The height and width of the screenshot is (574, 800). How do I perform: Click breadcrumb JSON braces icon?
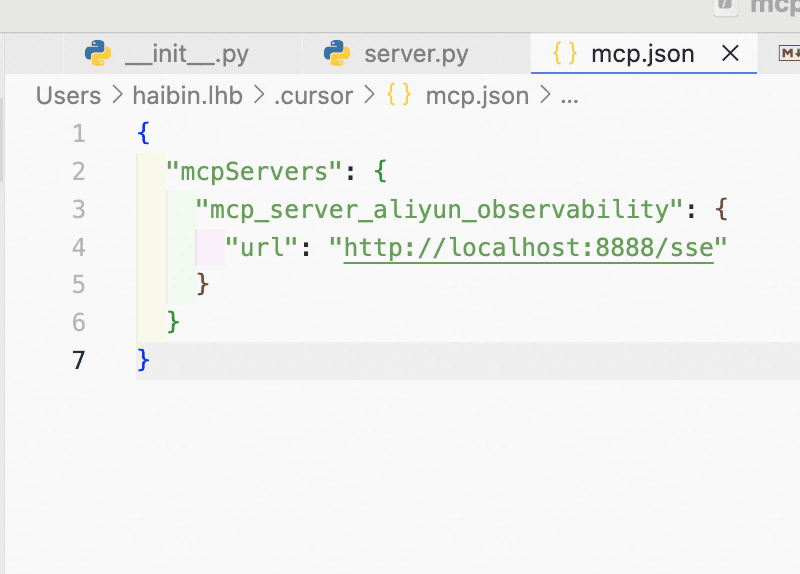click(x=398, y=95)
